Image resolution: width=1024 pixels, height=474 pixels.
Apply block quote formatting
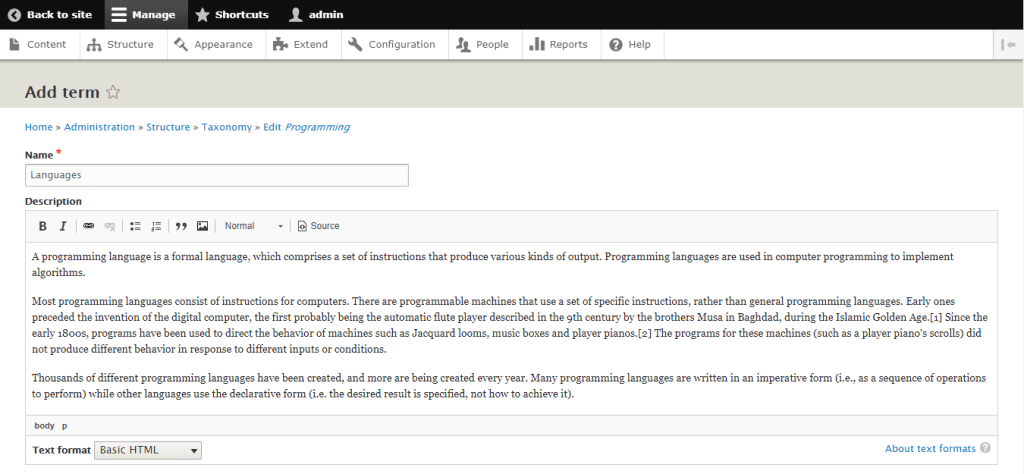pos(182,226)
